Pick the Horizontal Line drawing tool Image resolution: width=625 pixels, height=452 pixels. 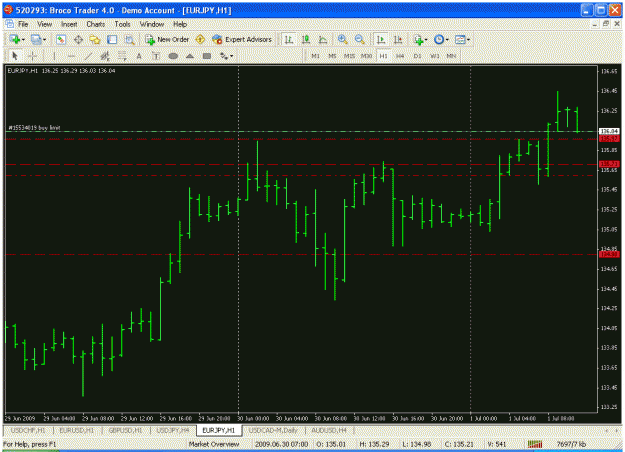[x=71, y=56]
